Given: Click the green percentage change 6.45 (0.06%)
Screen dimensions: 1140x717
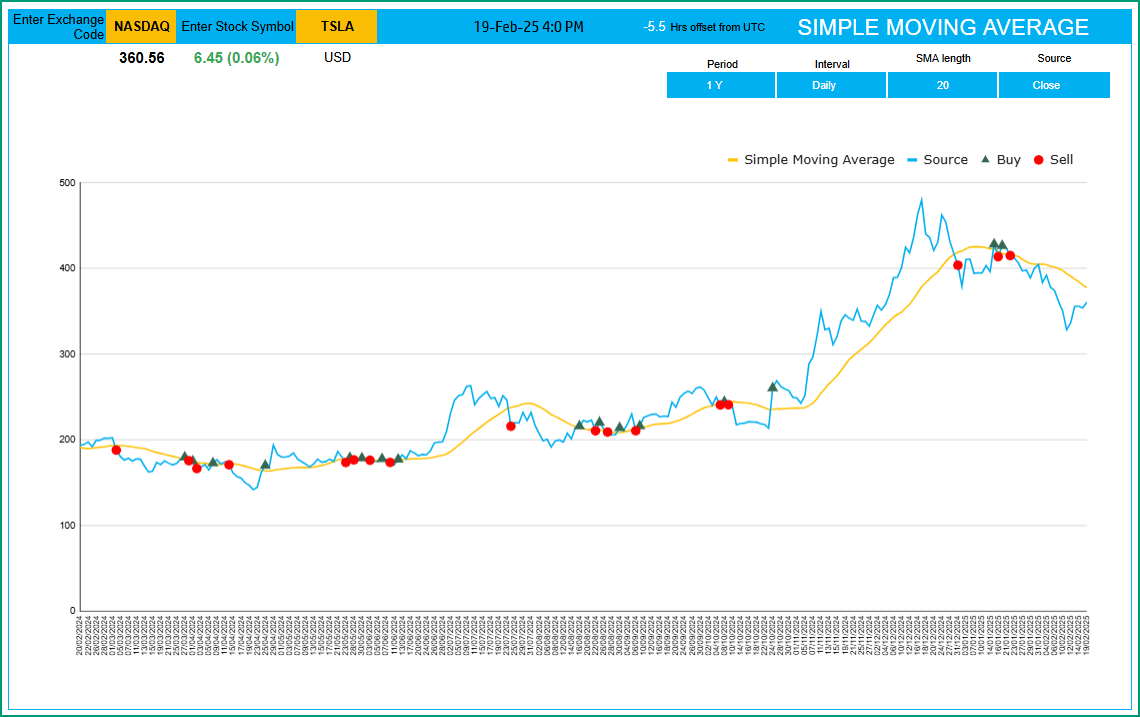Looking at the screenshot, I should (237, 57).
